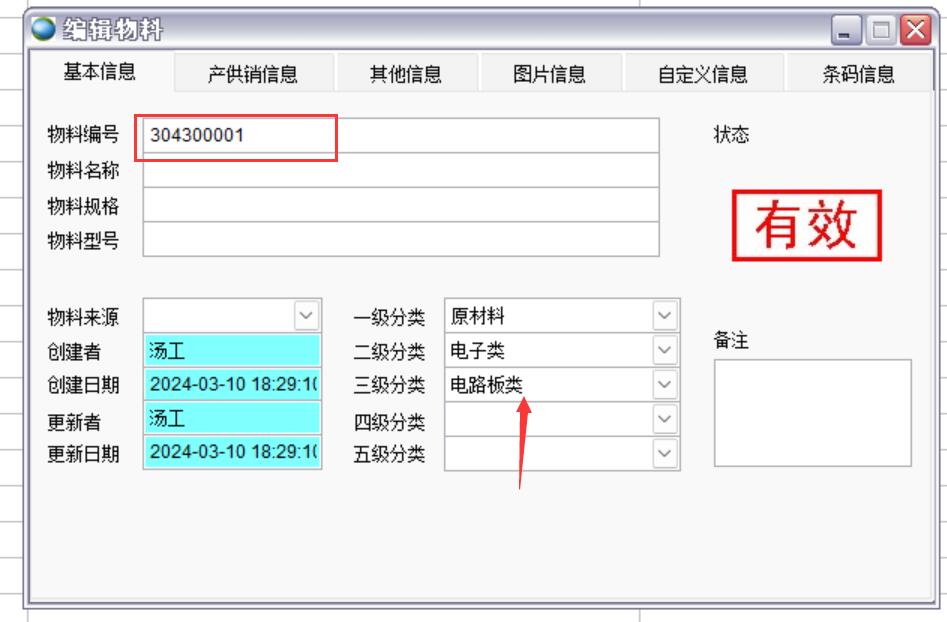947x622 pixels.
Task: Click the red 有效 status stamp
Action: point(806,225)
